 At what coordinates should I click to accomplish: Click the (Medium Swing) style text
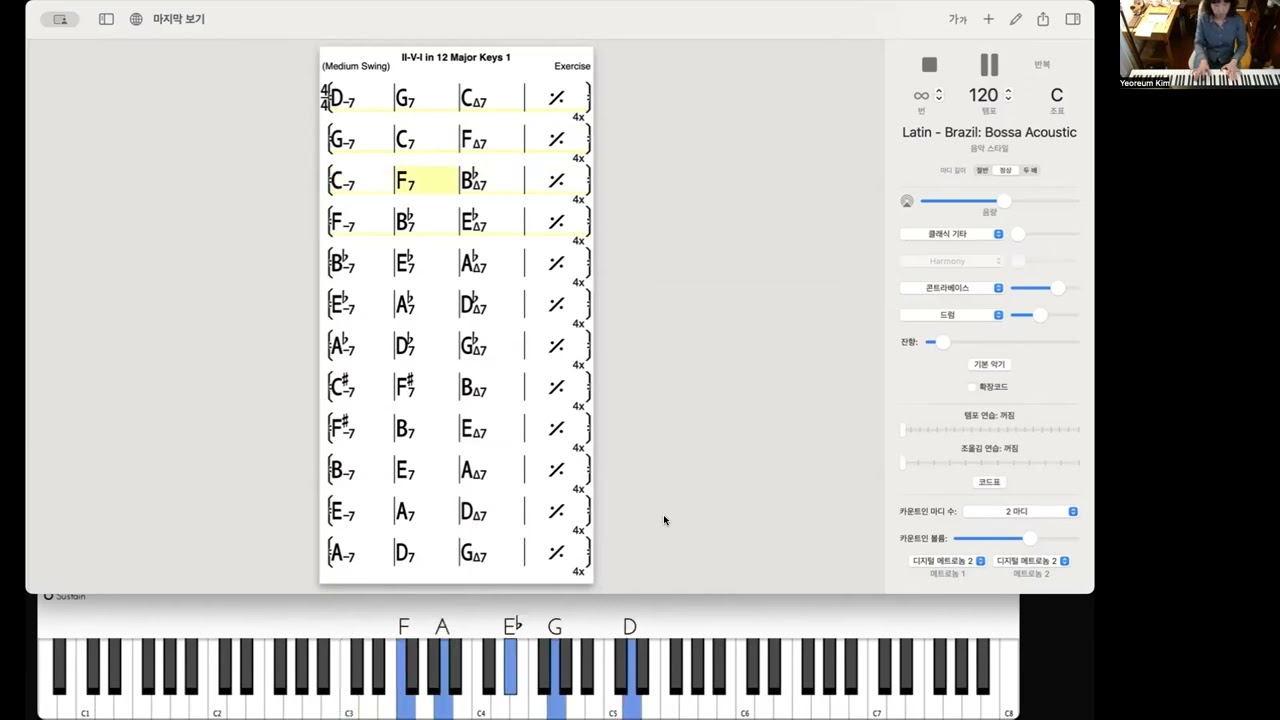click(x=356, y=66)
